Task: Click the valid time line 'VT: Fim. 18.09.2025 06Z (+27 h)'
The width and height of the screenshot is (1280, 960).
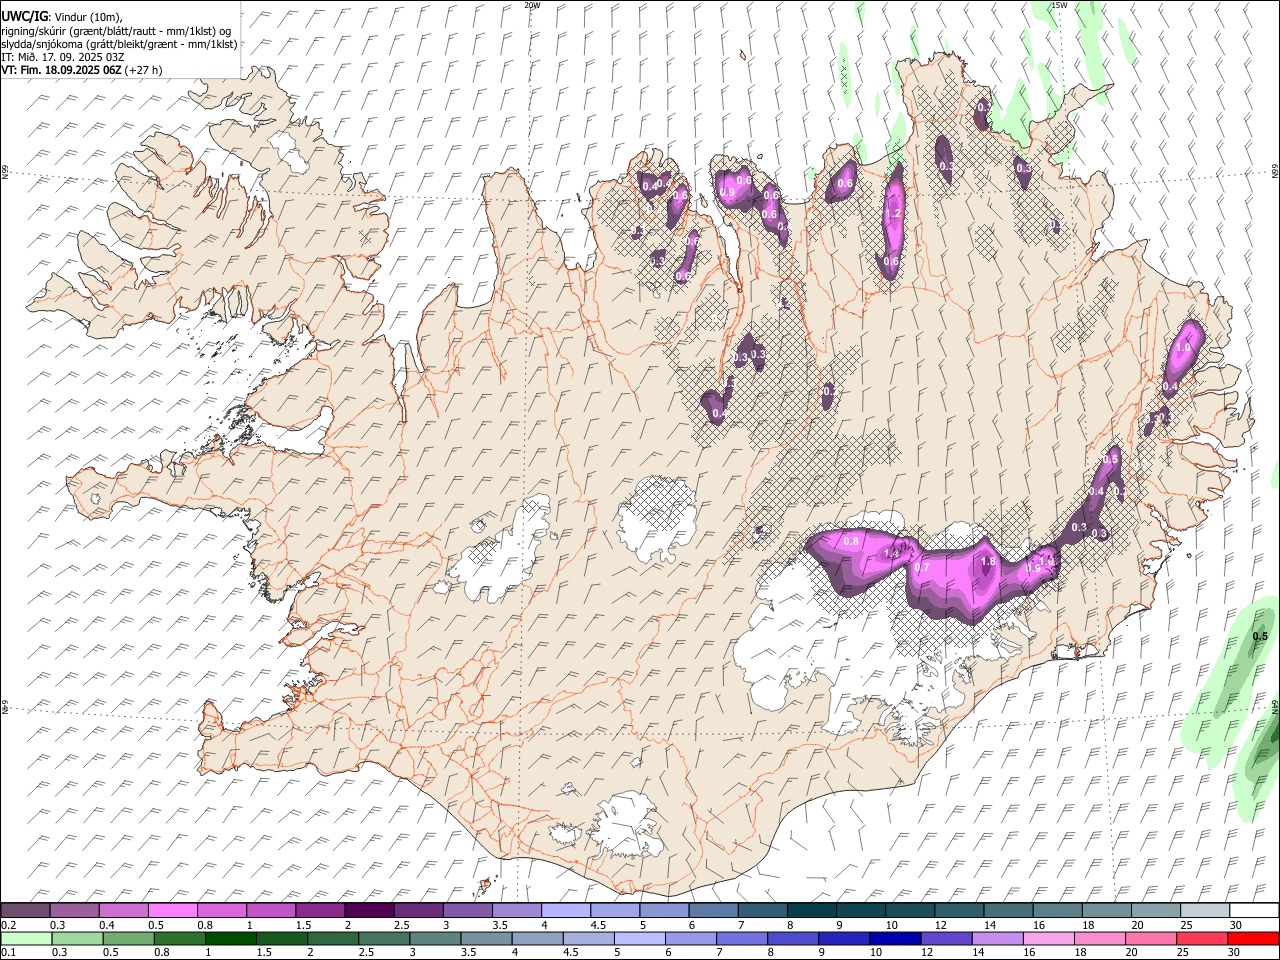Action: click(x=82, y=70)
